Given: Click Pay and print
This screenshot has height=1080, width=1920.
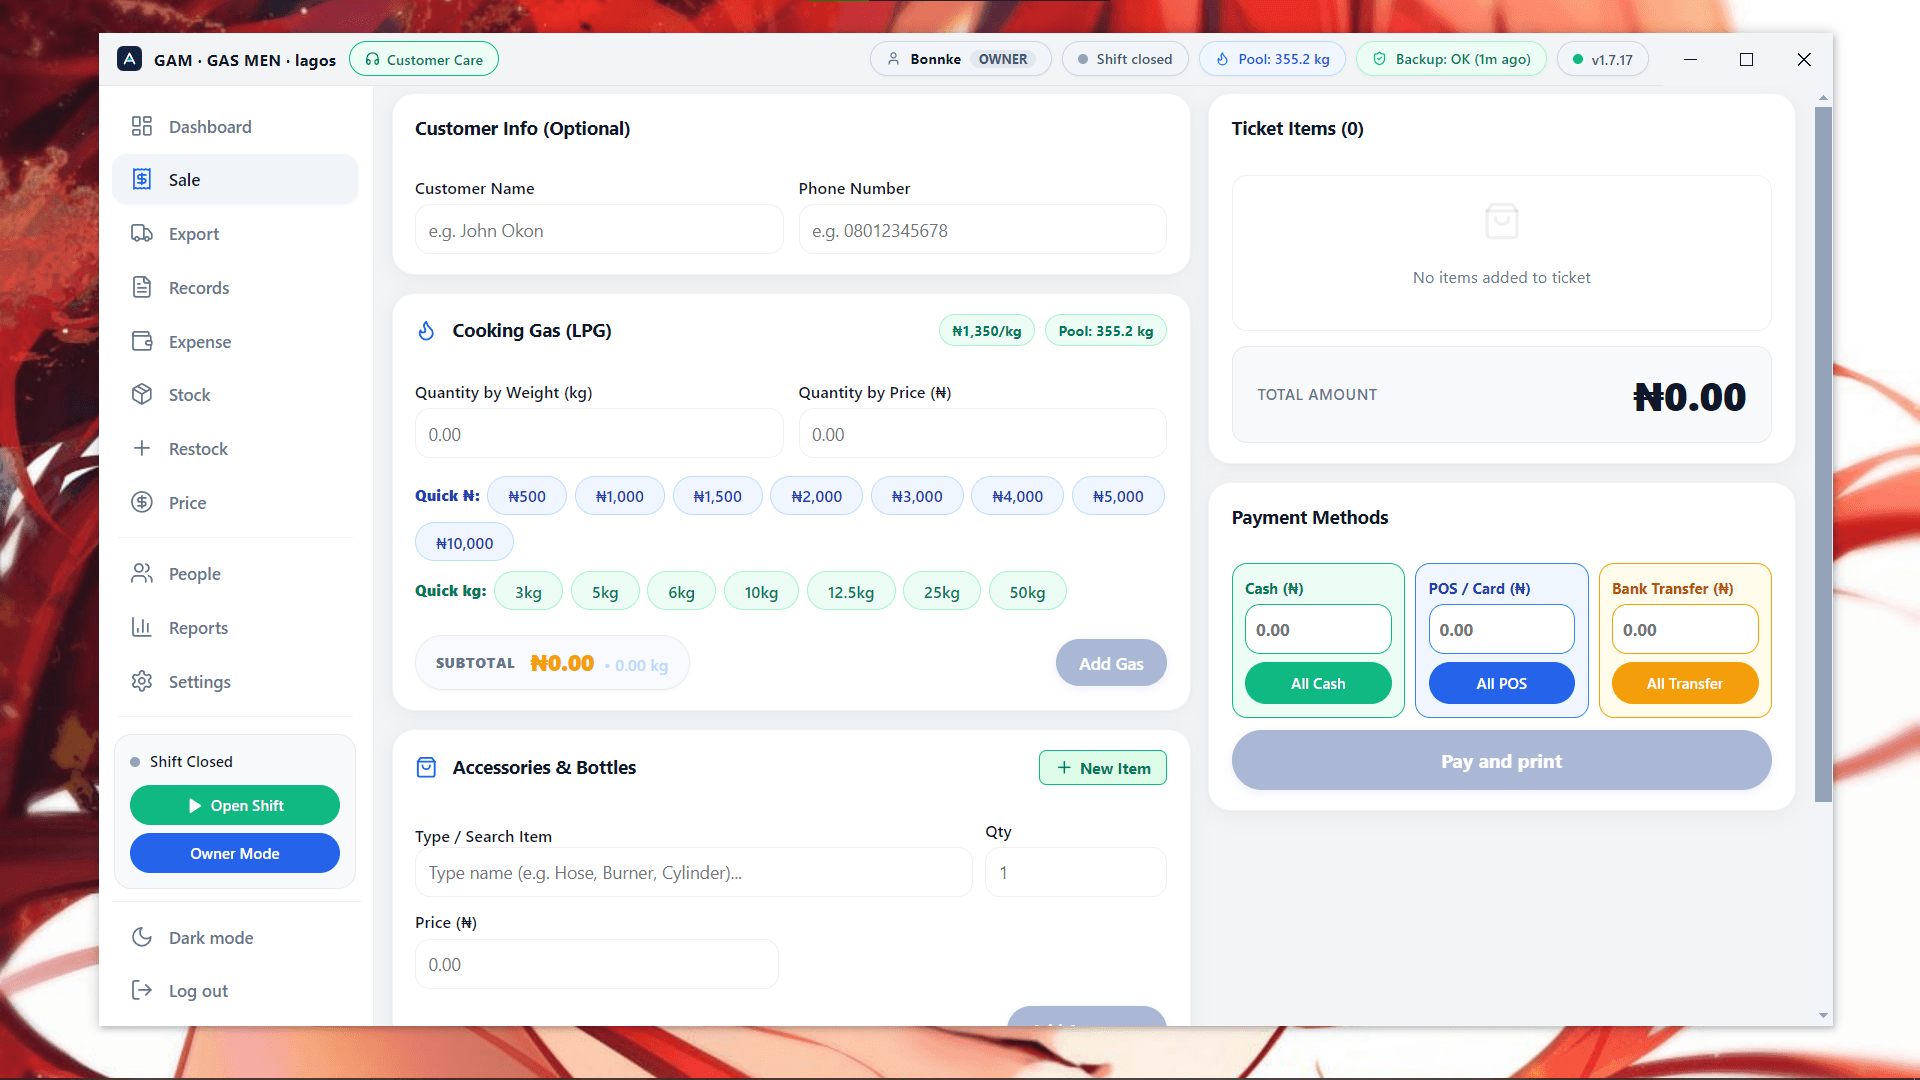Looking at the screenshot, I should coord(1501,761).
